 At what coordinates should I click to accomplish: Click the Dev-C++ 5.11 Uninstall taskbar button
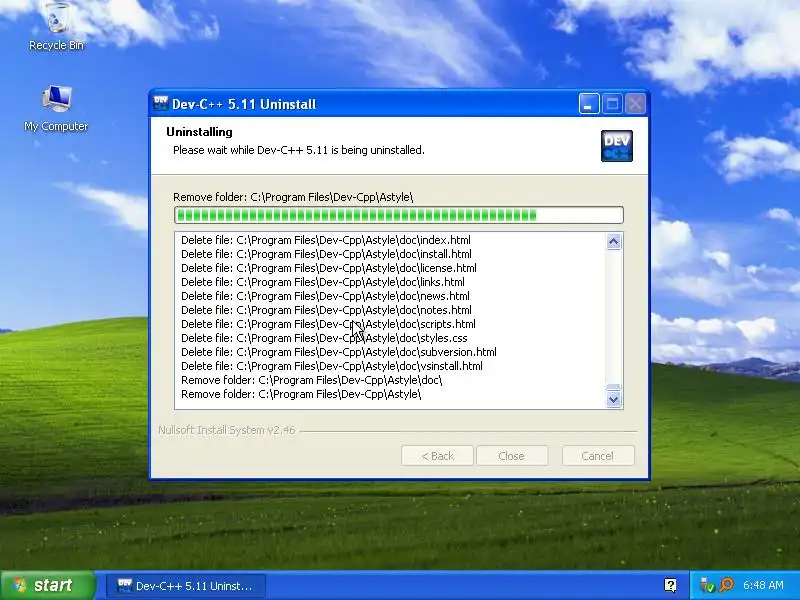[x=186, y=586]
